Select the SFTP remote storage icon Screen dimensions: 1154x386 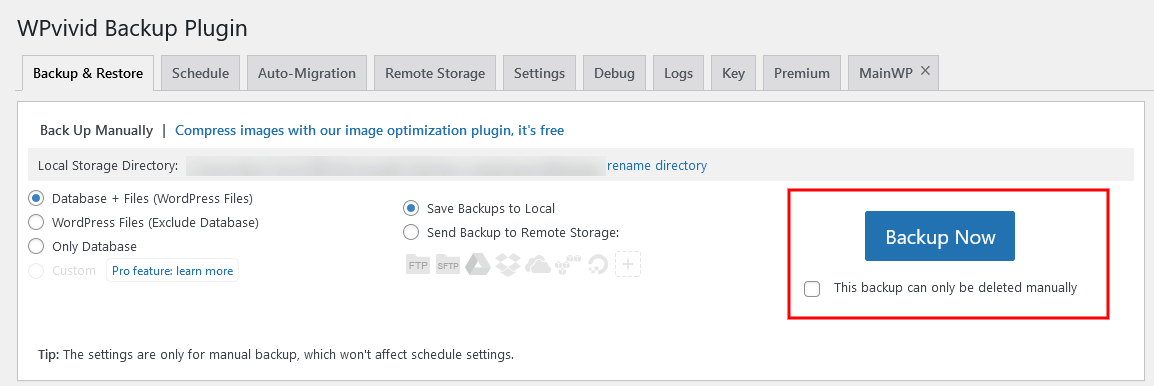click(447, 264)
